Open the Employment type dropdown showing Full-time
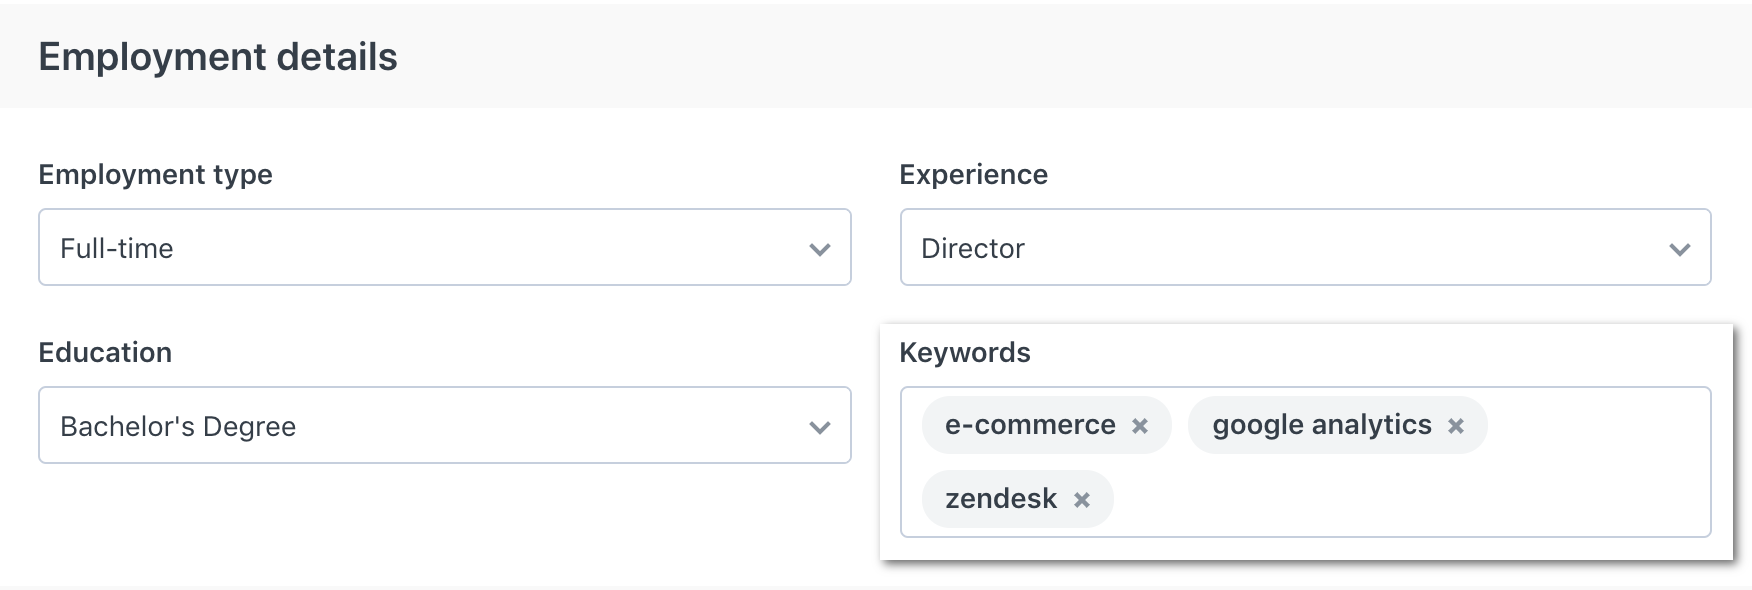Image resolution: width=1752 pixels, height=590 pixels. pyautogui.click(x=444, y=248)
